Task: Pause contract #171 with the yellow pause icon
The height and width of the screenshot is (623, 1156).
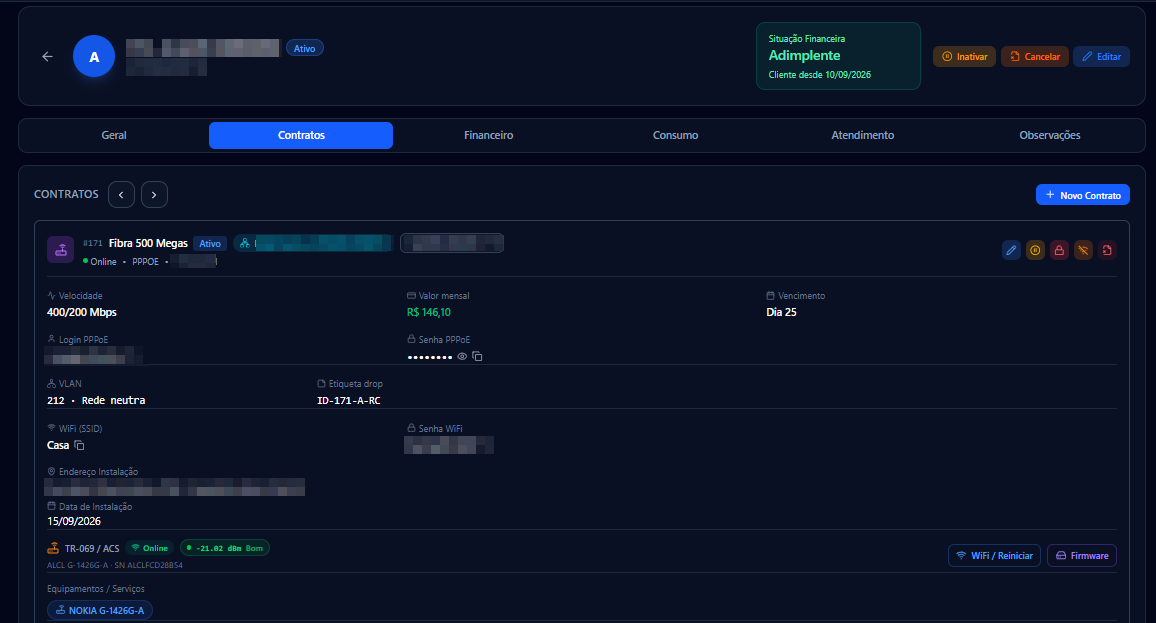Action: coord(1035,251)
